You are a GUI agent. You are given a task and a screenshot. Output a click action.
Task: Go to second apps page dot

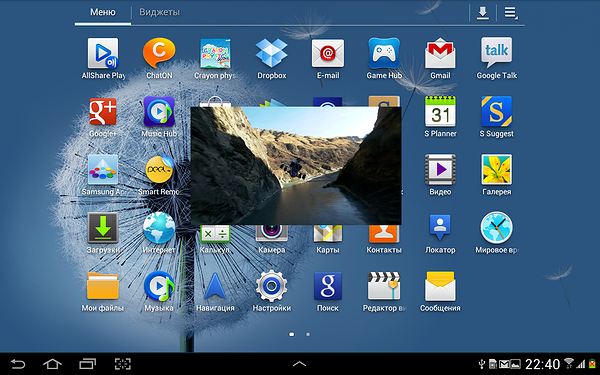point(308,334)
